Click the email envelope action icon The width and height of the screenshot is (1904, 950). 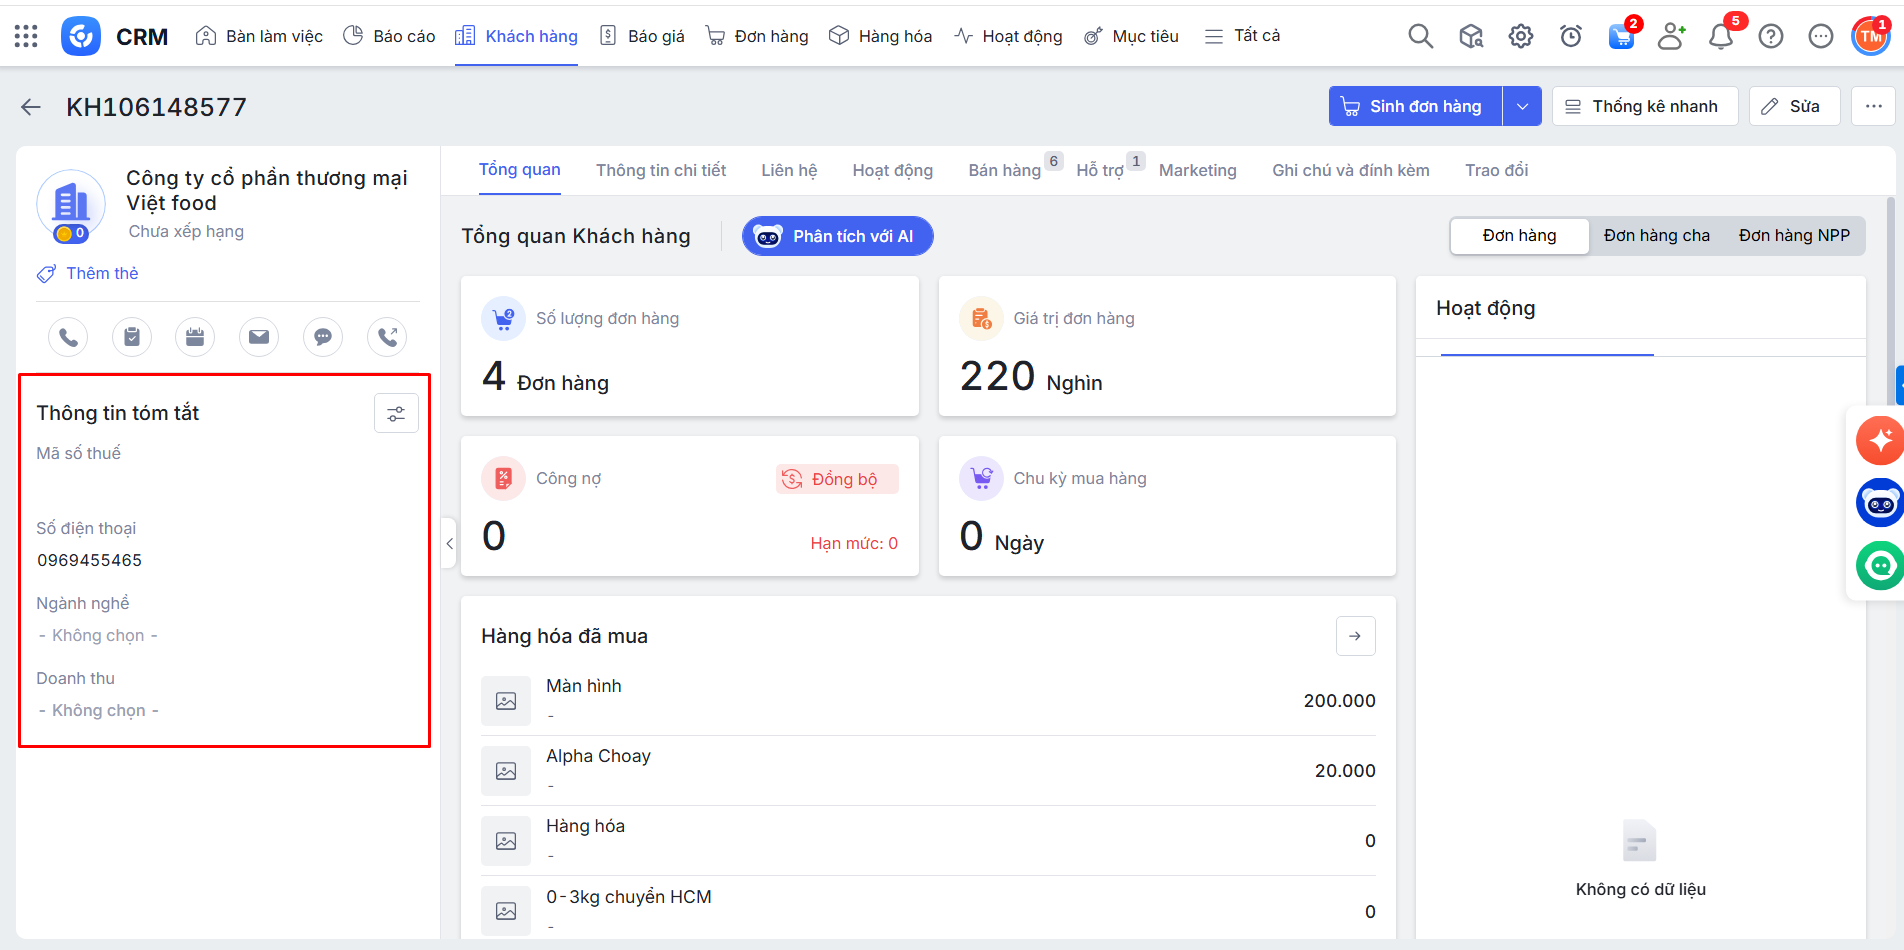259,337
